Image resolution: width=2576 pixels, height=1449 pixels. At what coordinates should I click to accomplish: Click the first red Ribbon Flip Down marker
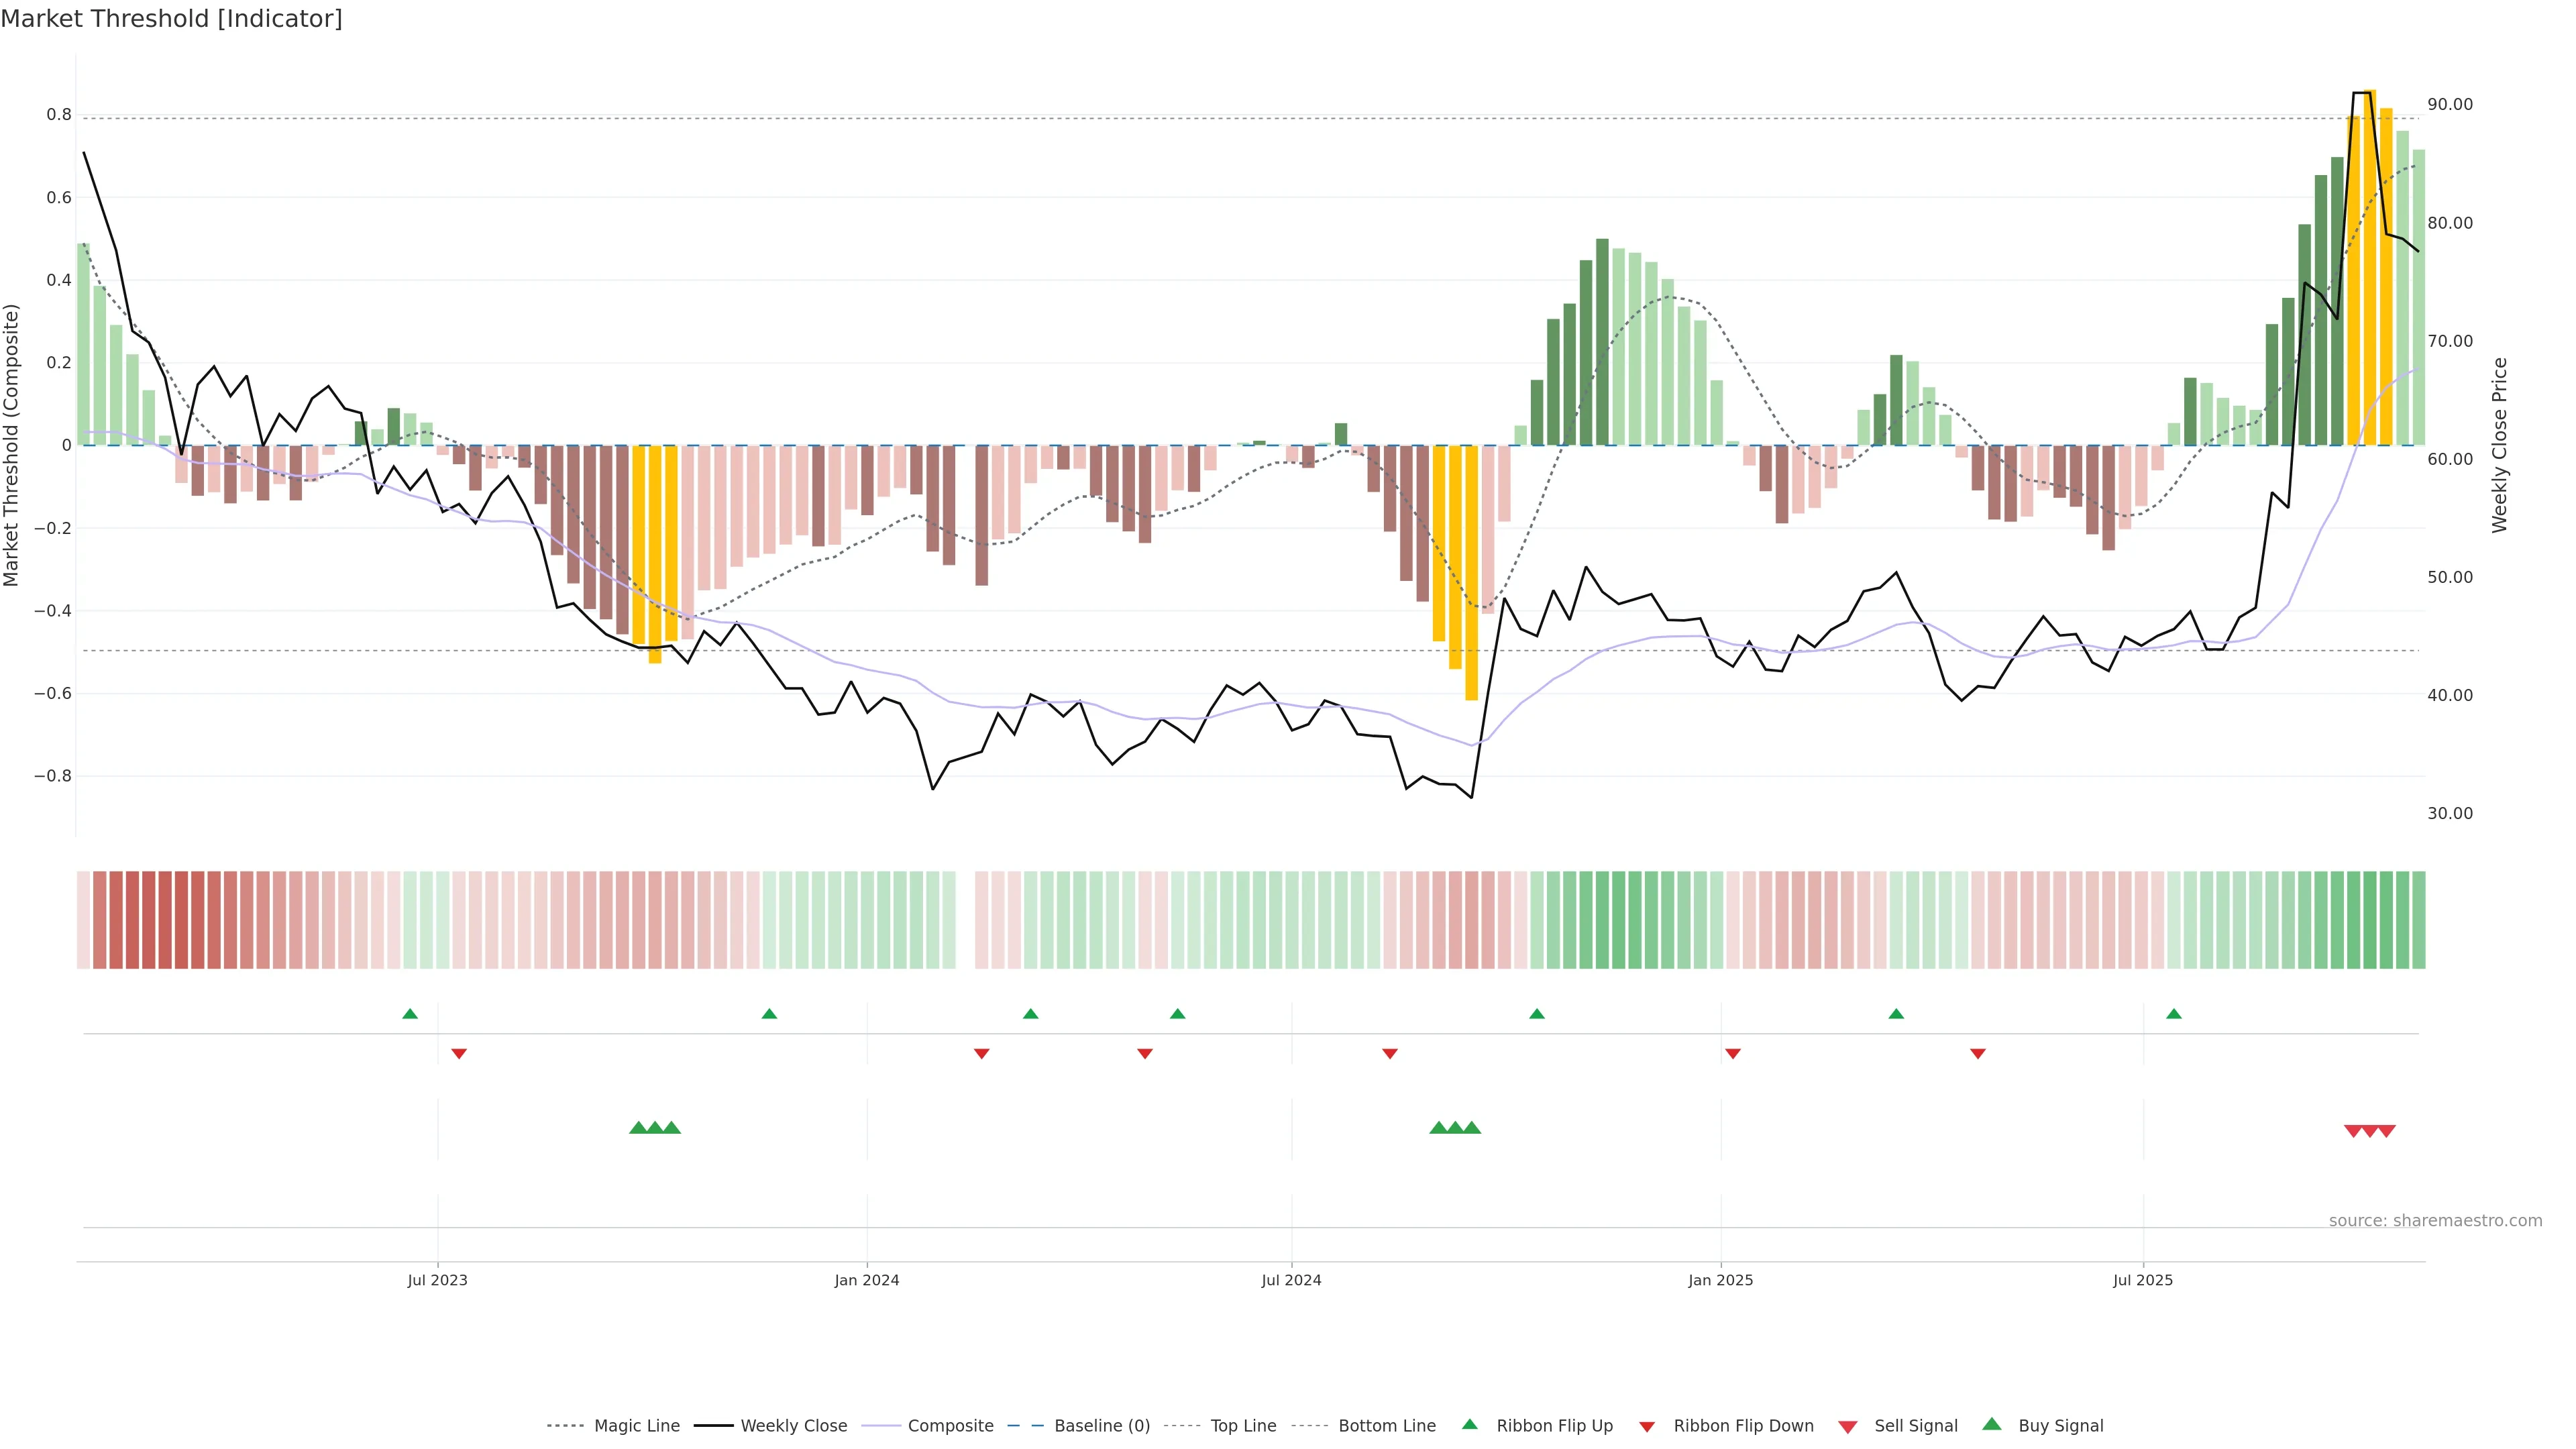point(459,1054)
